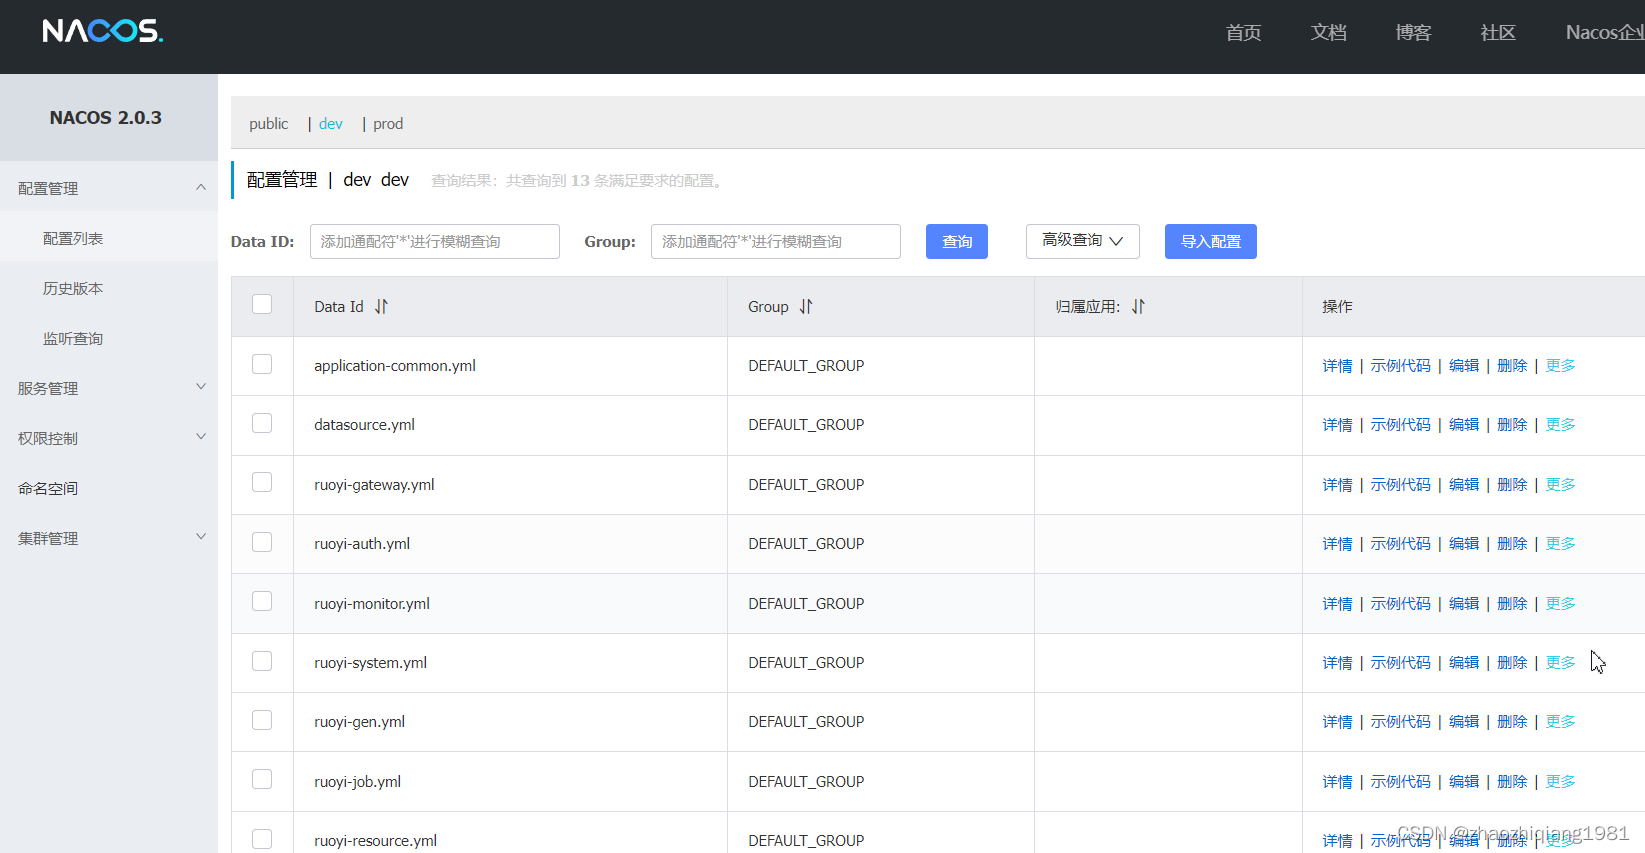Collapse the 配置管理 sidebar section

(x=201, y=187)
